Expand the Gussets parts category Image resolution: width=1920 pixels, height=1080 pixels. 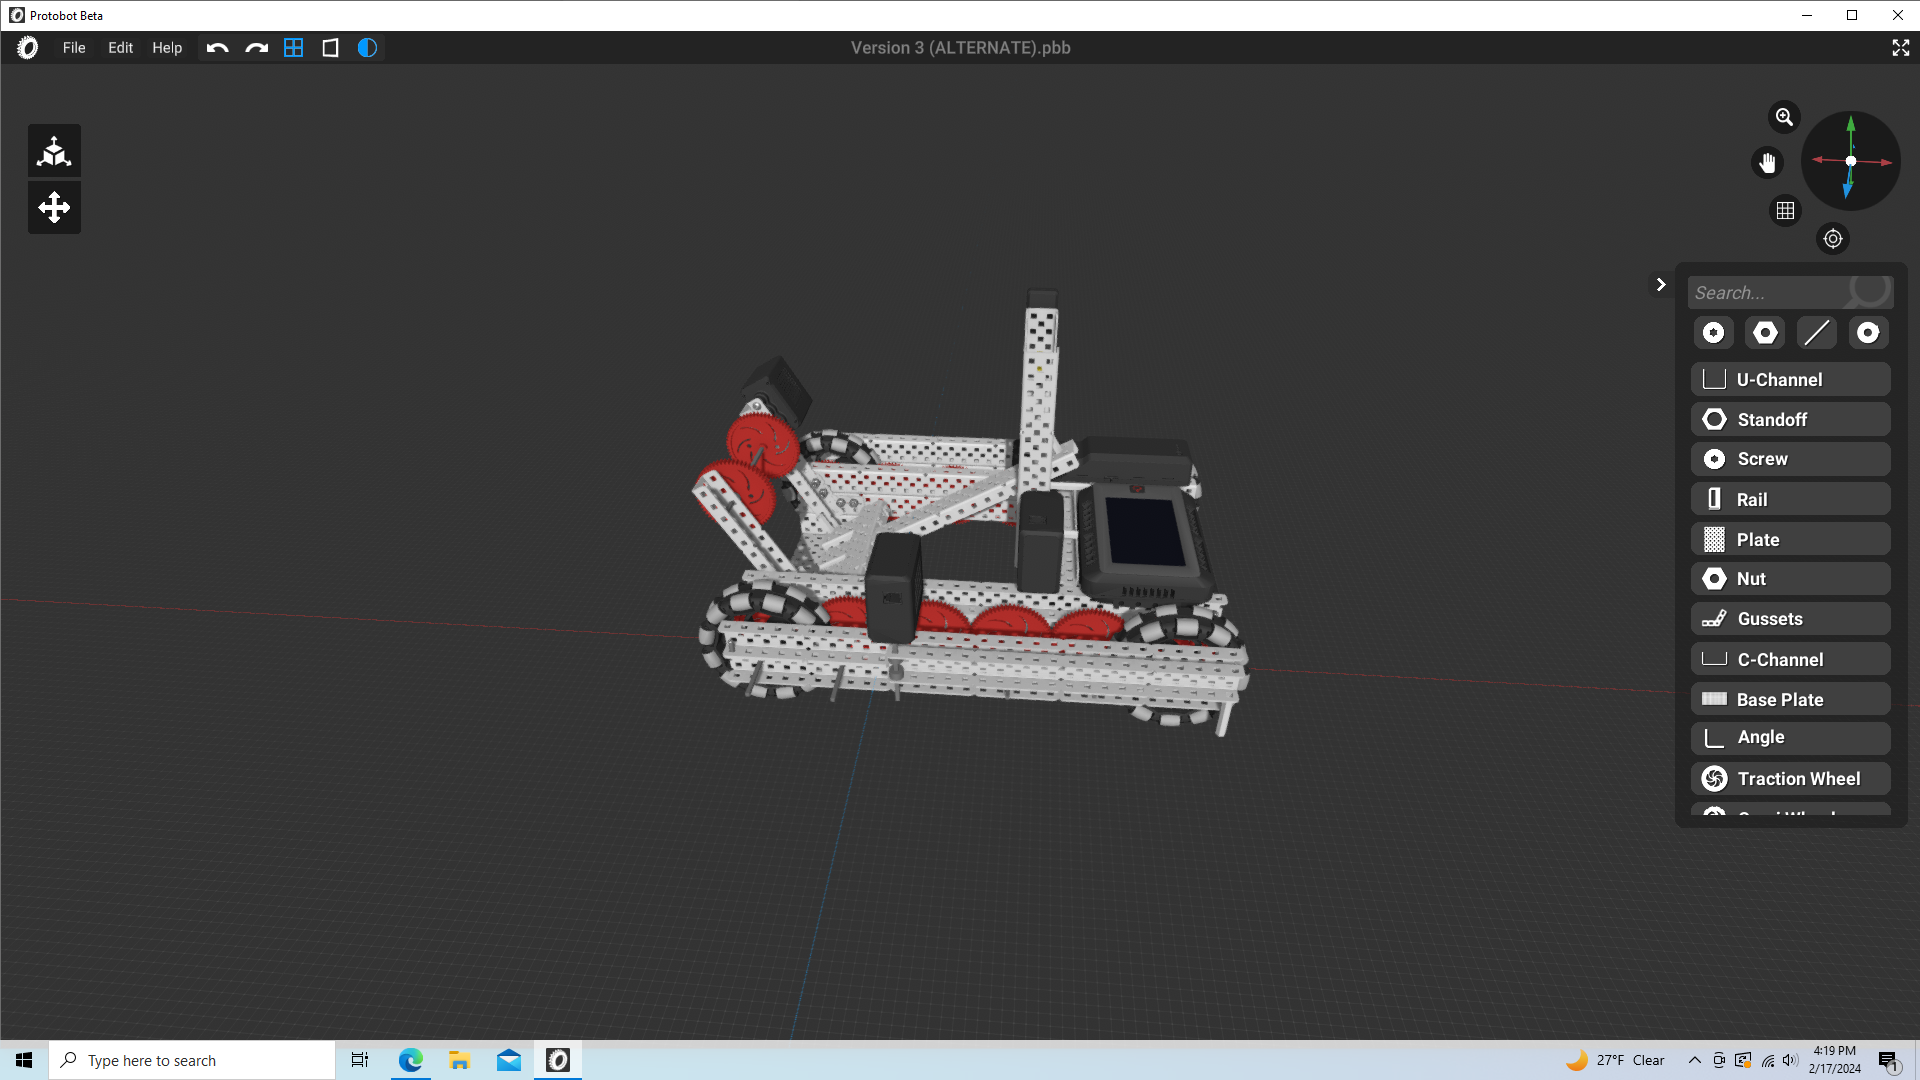tap(1790, 619)
